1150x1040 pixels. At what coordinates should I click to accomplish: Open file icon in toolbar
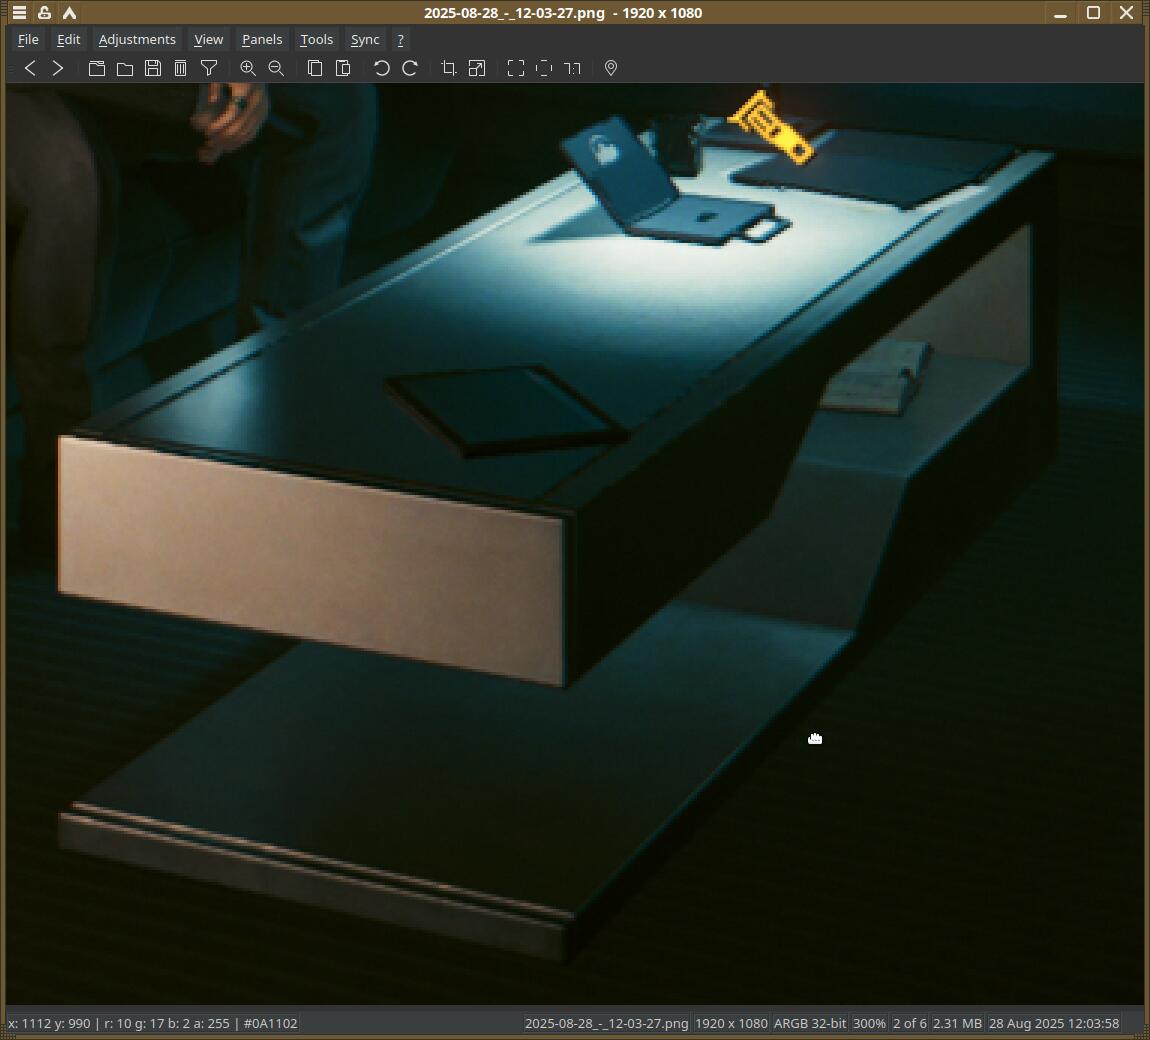click(x=97, y=68)
